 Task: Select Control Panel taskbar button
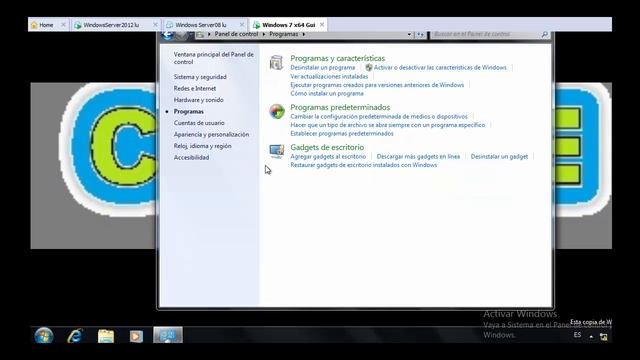(168, 335)
